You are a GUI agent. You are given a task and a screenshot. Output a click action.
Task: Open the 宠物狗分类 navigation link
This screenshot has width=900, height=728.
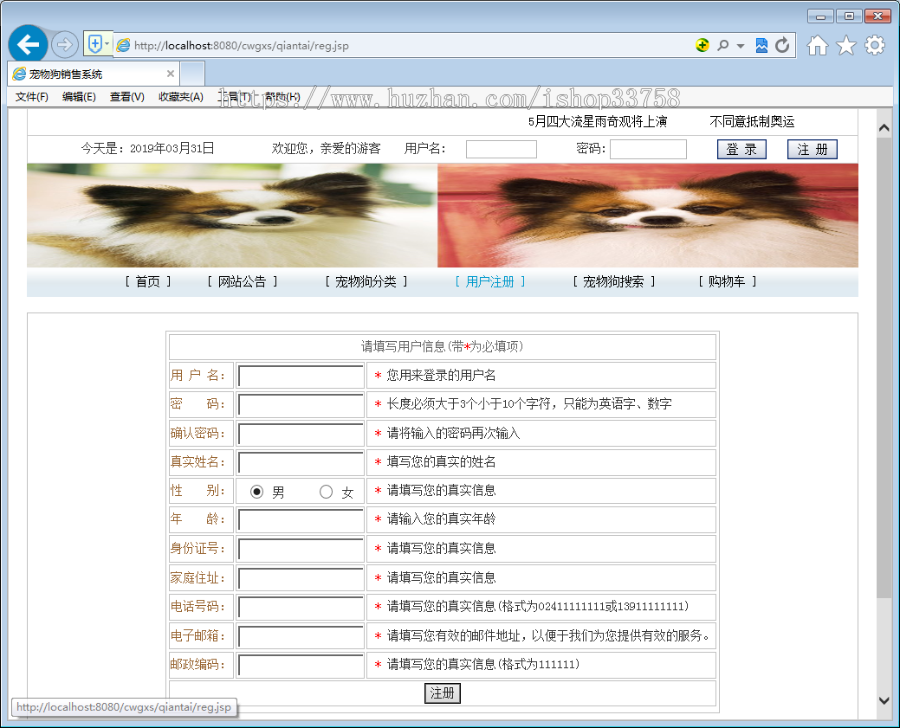coord(366,281)
